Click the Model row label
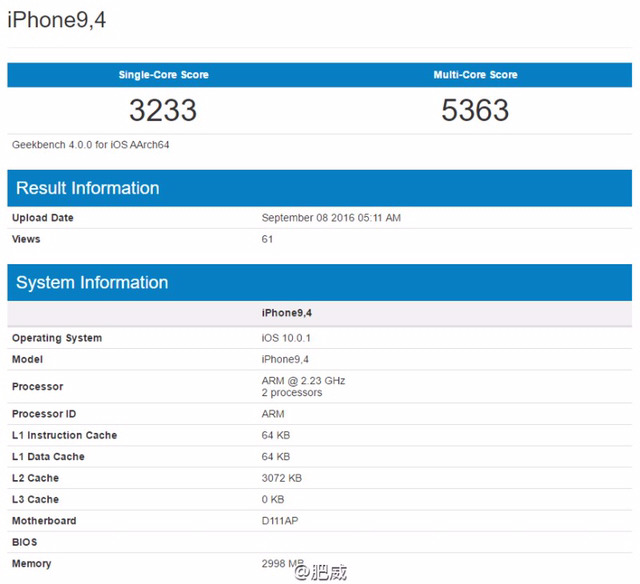 click(x=27, y=360)
